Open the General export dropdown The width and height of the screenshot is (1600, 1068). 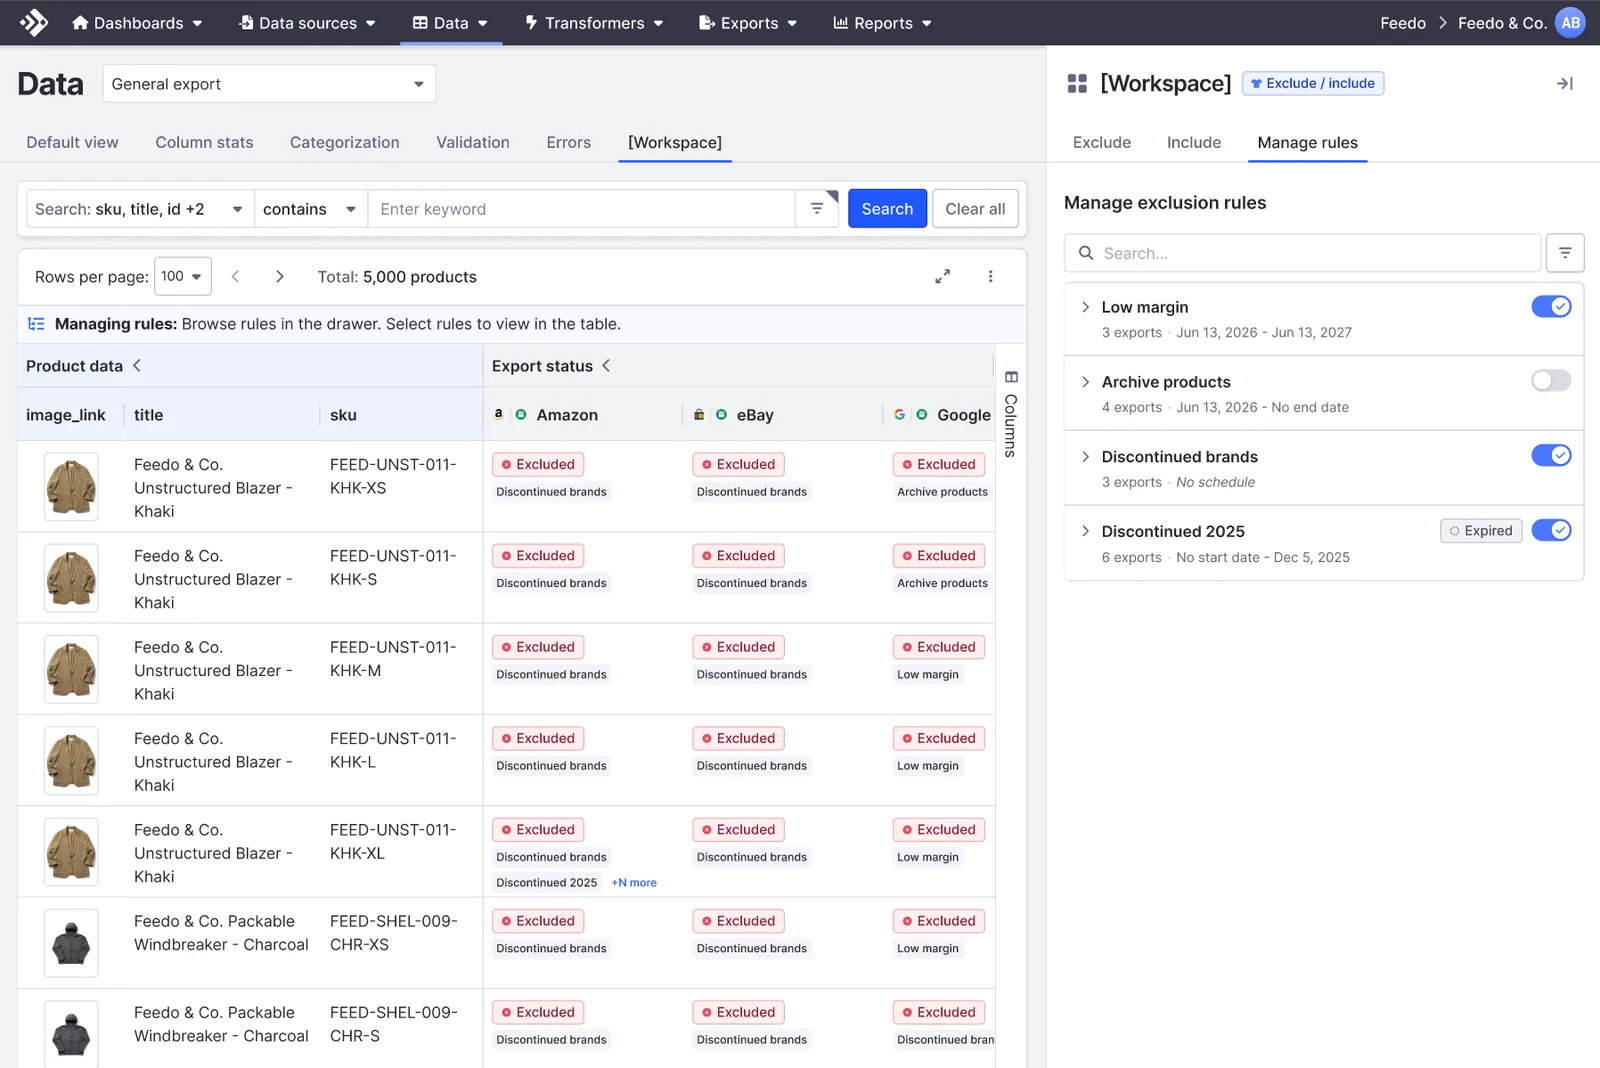[x=269, y=84]
